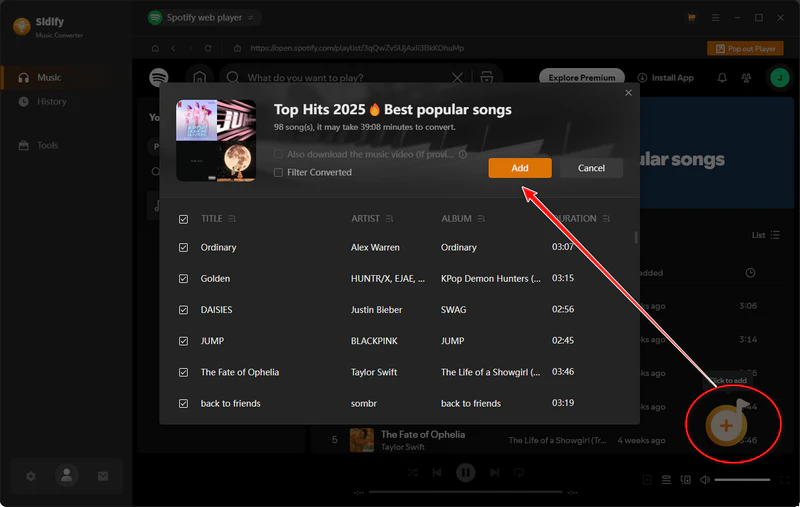This screenshot has width=800, height=507.
Task: Click the orange Add button
Action: point(520,168)
